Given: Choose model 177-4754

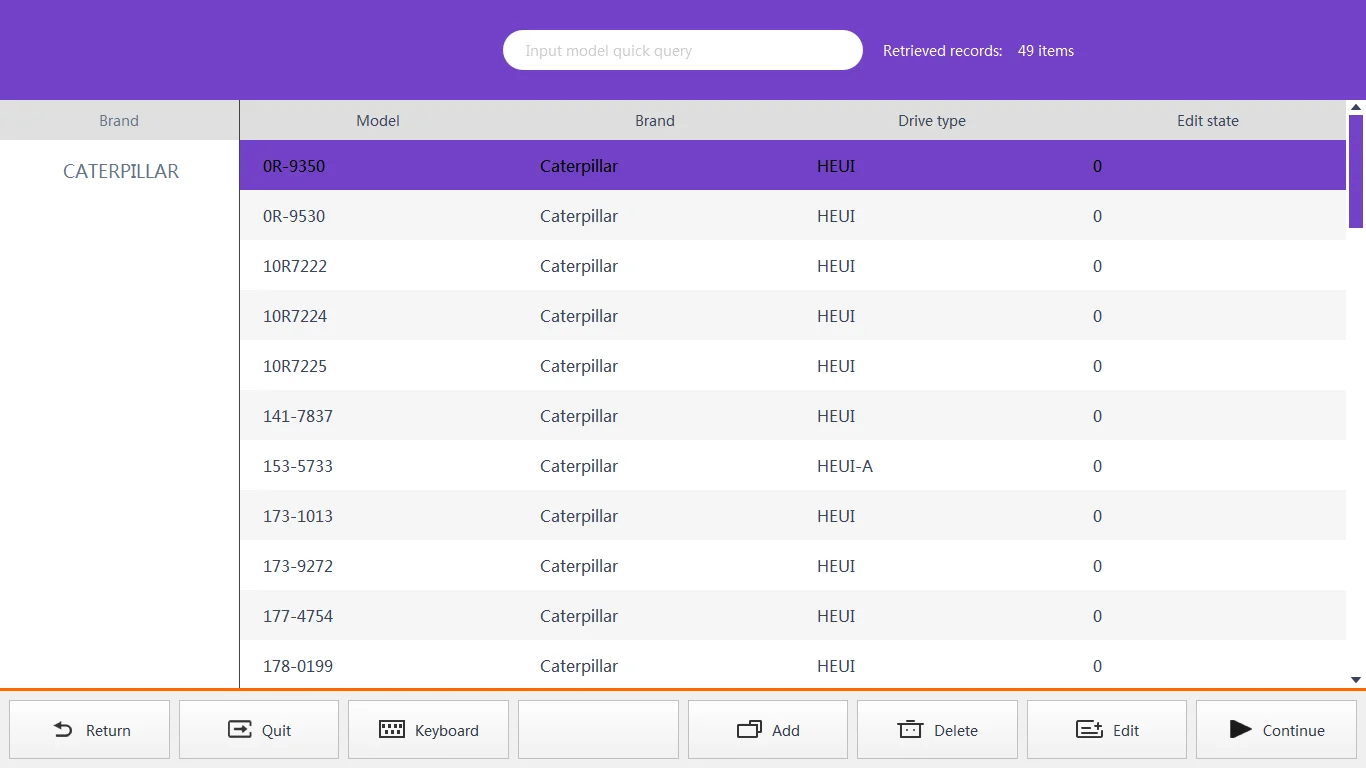Looking at the screenshot, I should point(793,616).
